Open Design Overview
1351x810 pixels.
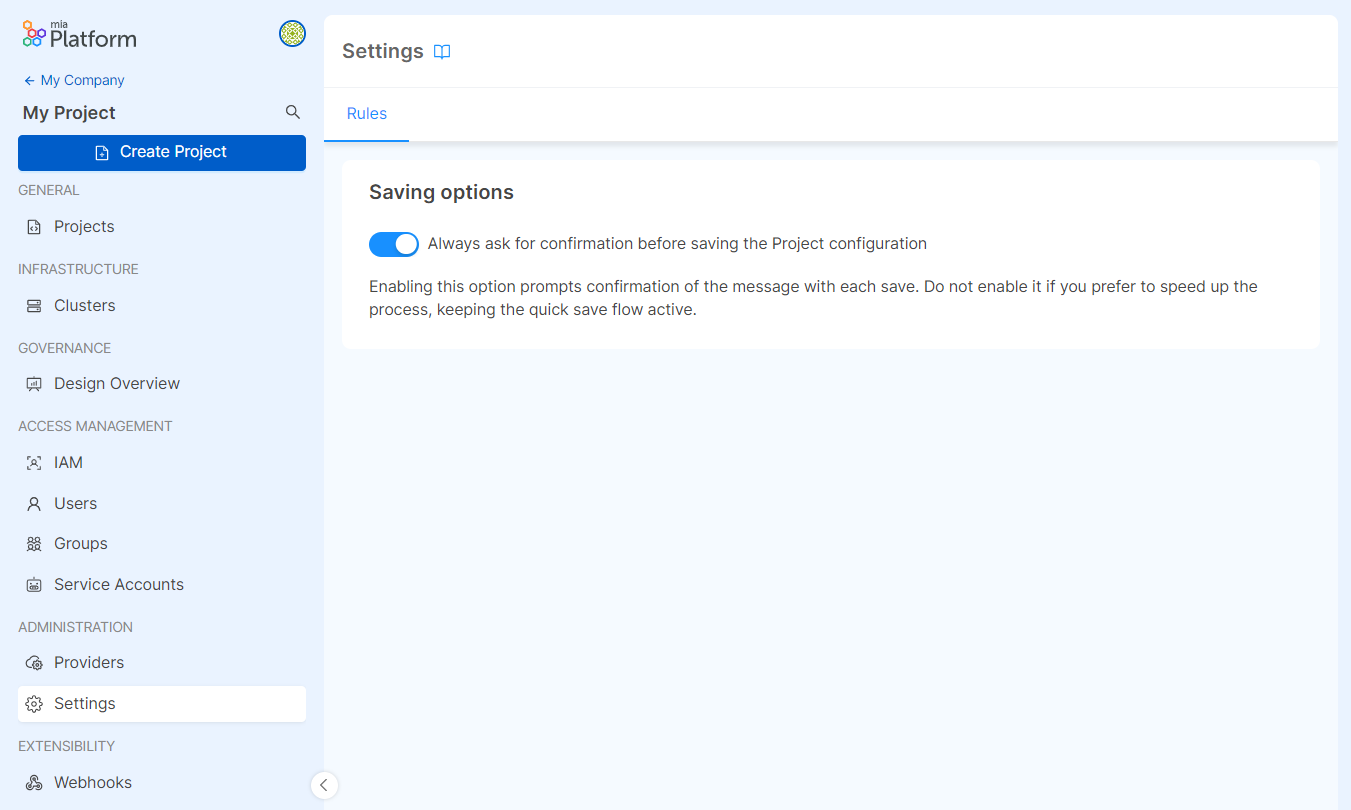[x=117, y=383]
